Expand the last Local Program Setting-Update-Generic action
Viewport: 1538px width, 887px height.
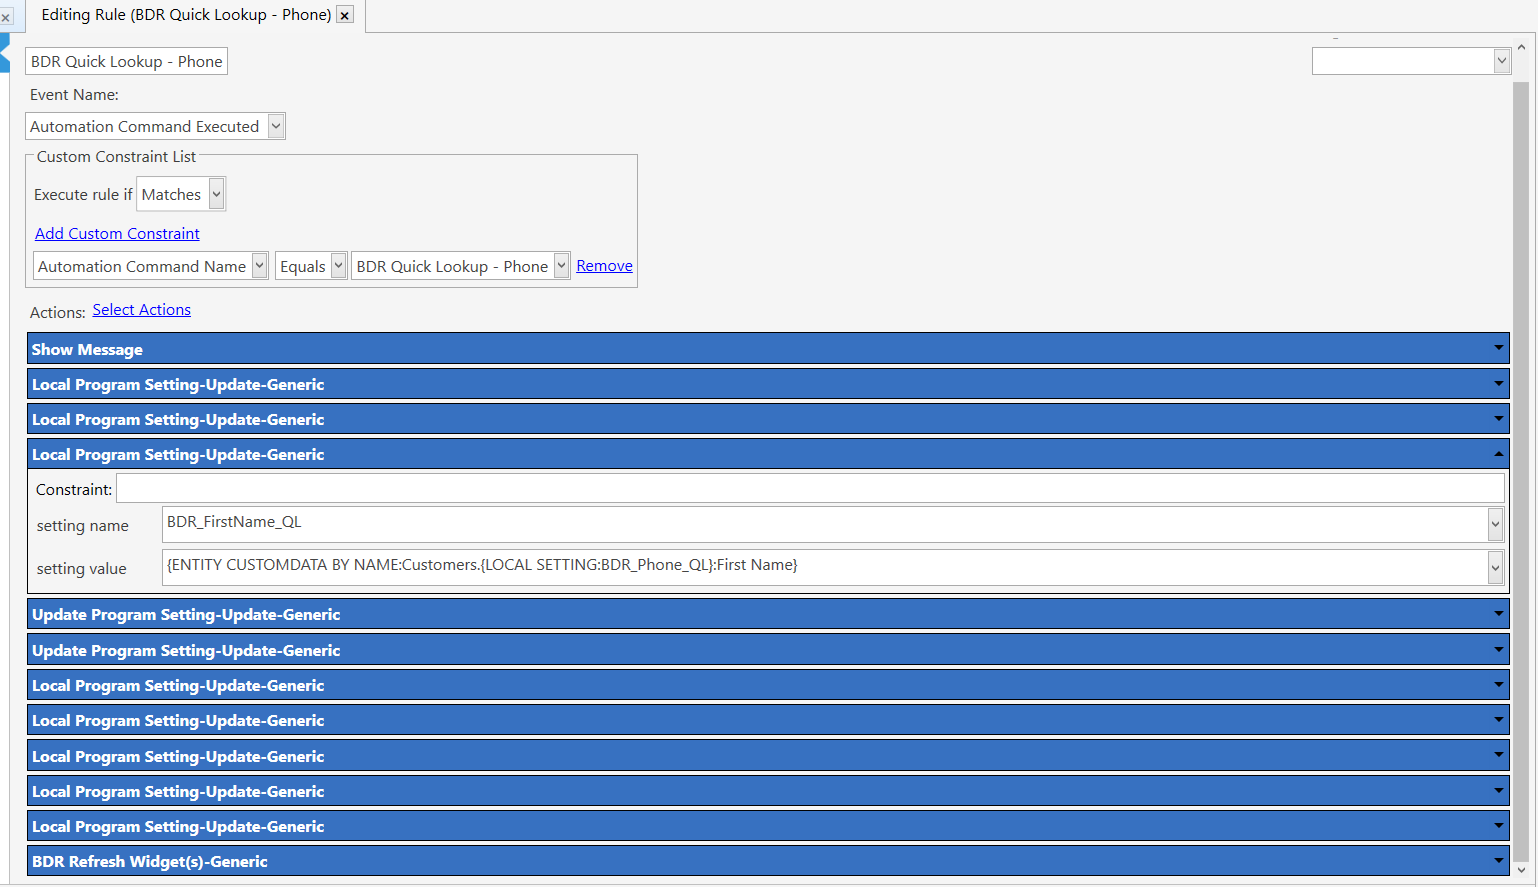tap(1497, 826)
